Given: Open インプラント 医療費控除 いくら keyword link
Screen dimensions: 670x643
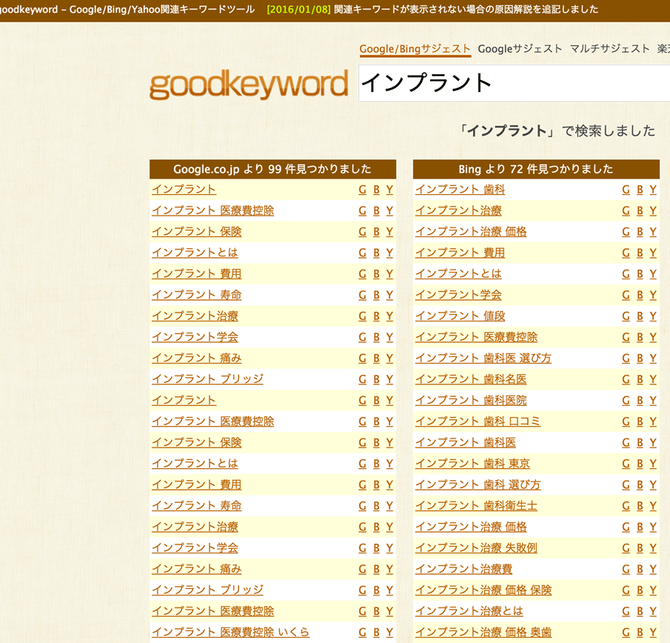Looking at the screenshot, I should (230, 632).
